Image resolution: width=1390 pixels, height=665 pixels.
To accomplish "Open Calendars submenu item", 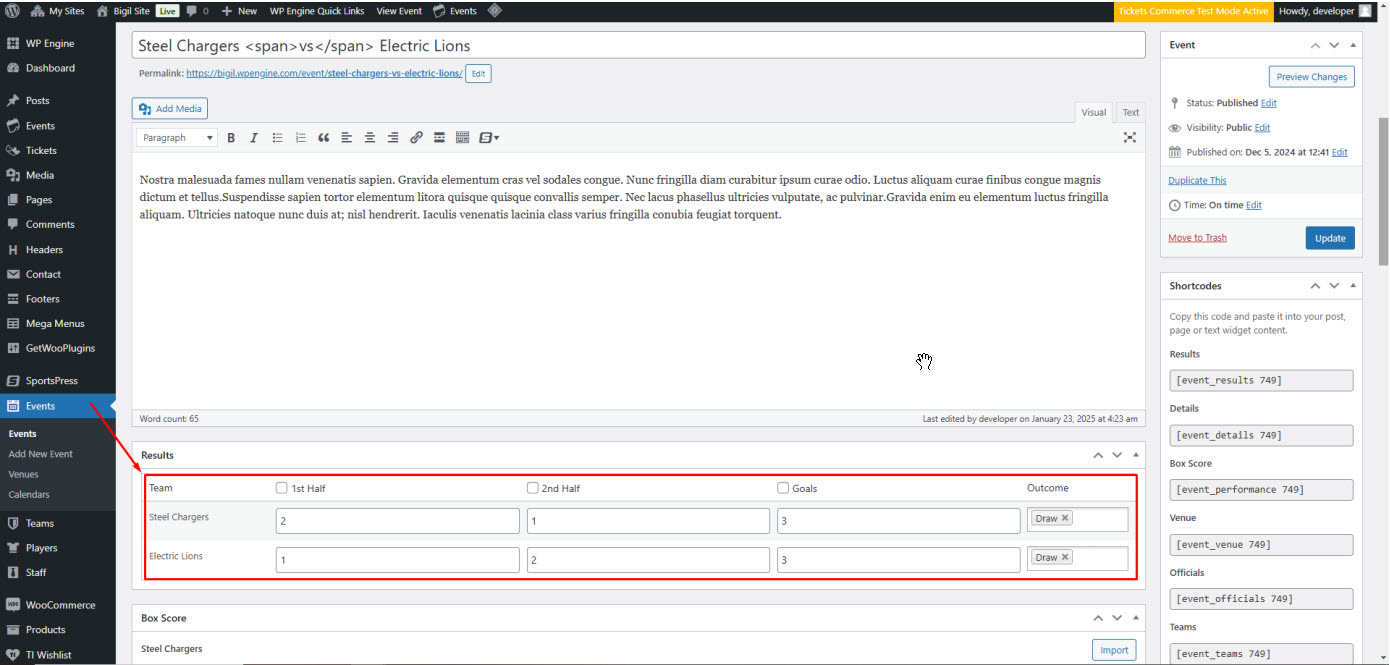I will [29, 495].
